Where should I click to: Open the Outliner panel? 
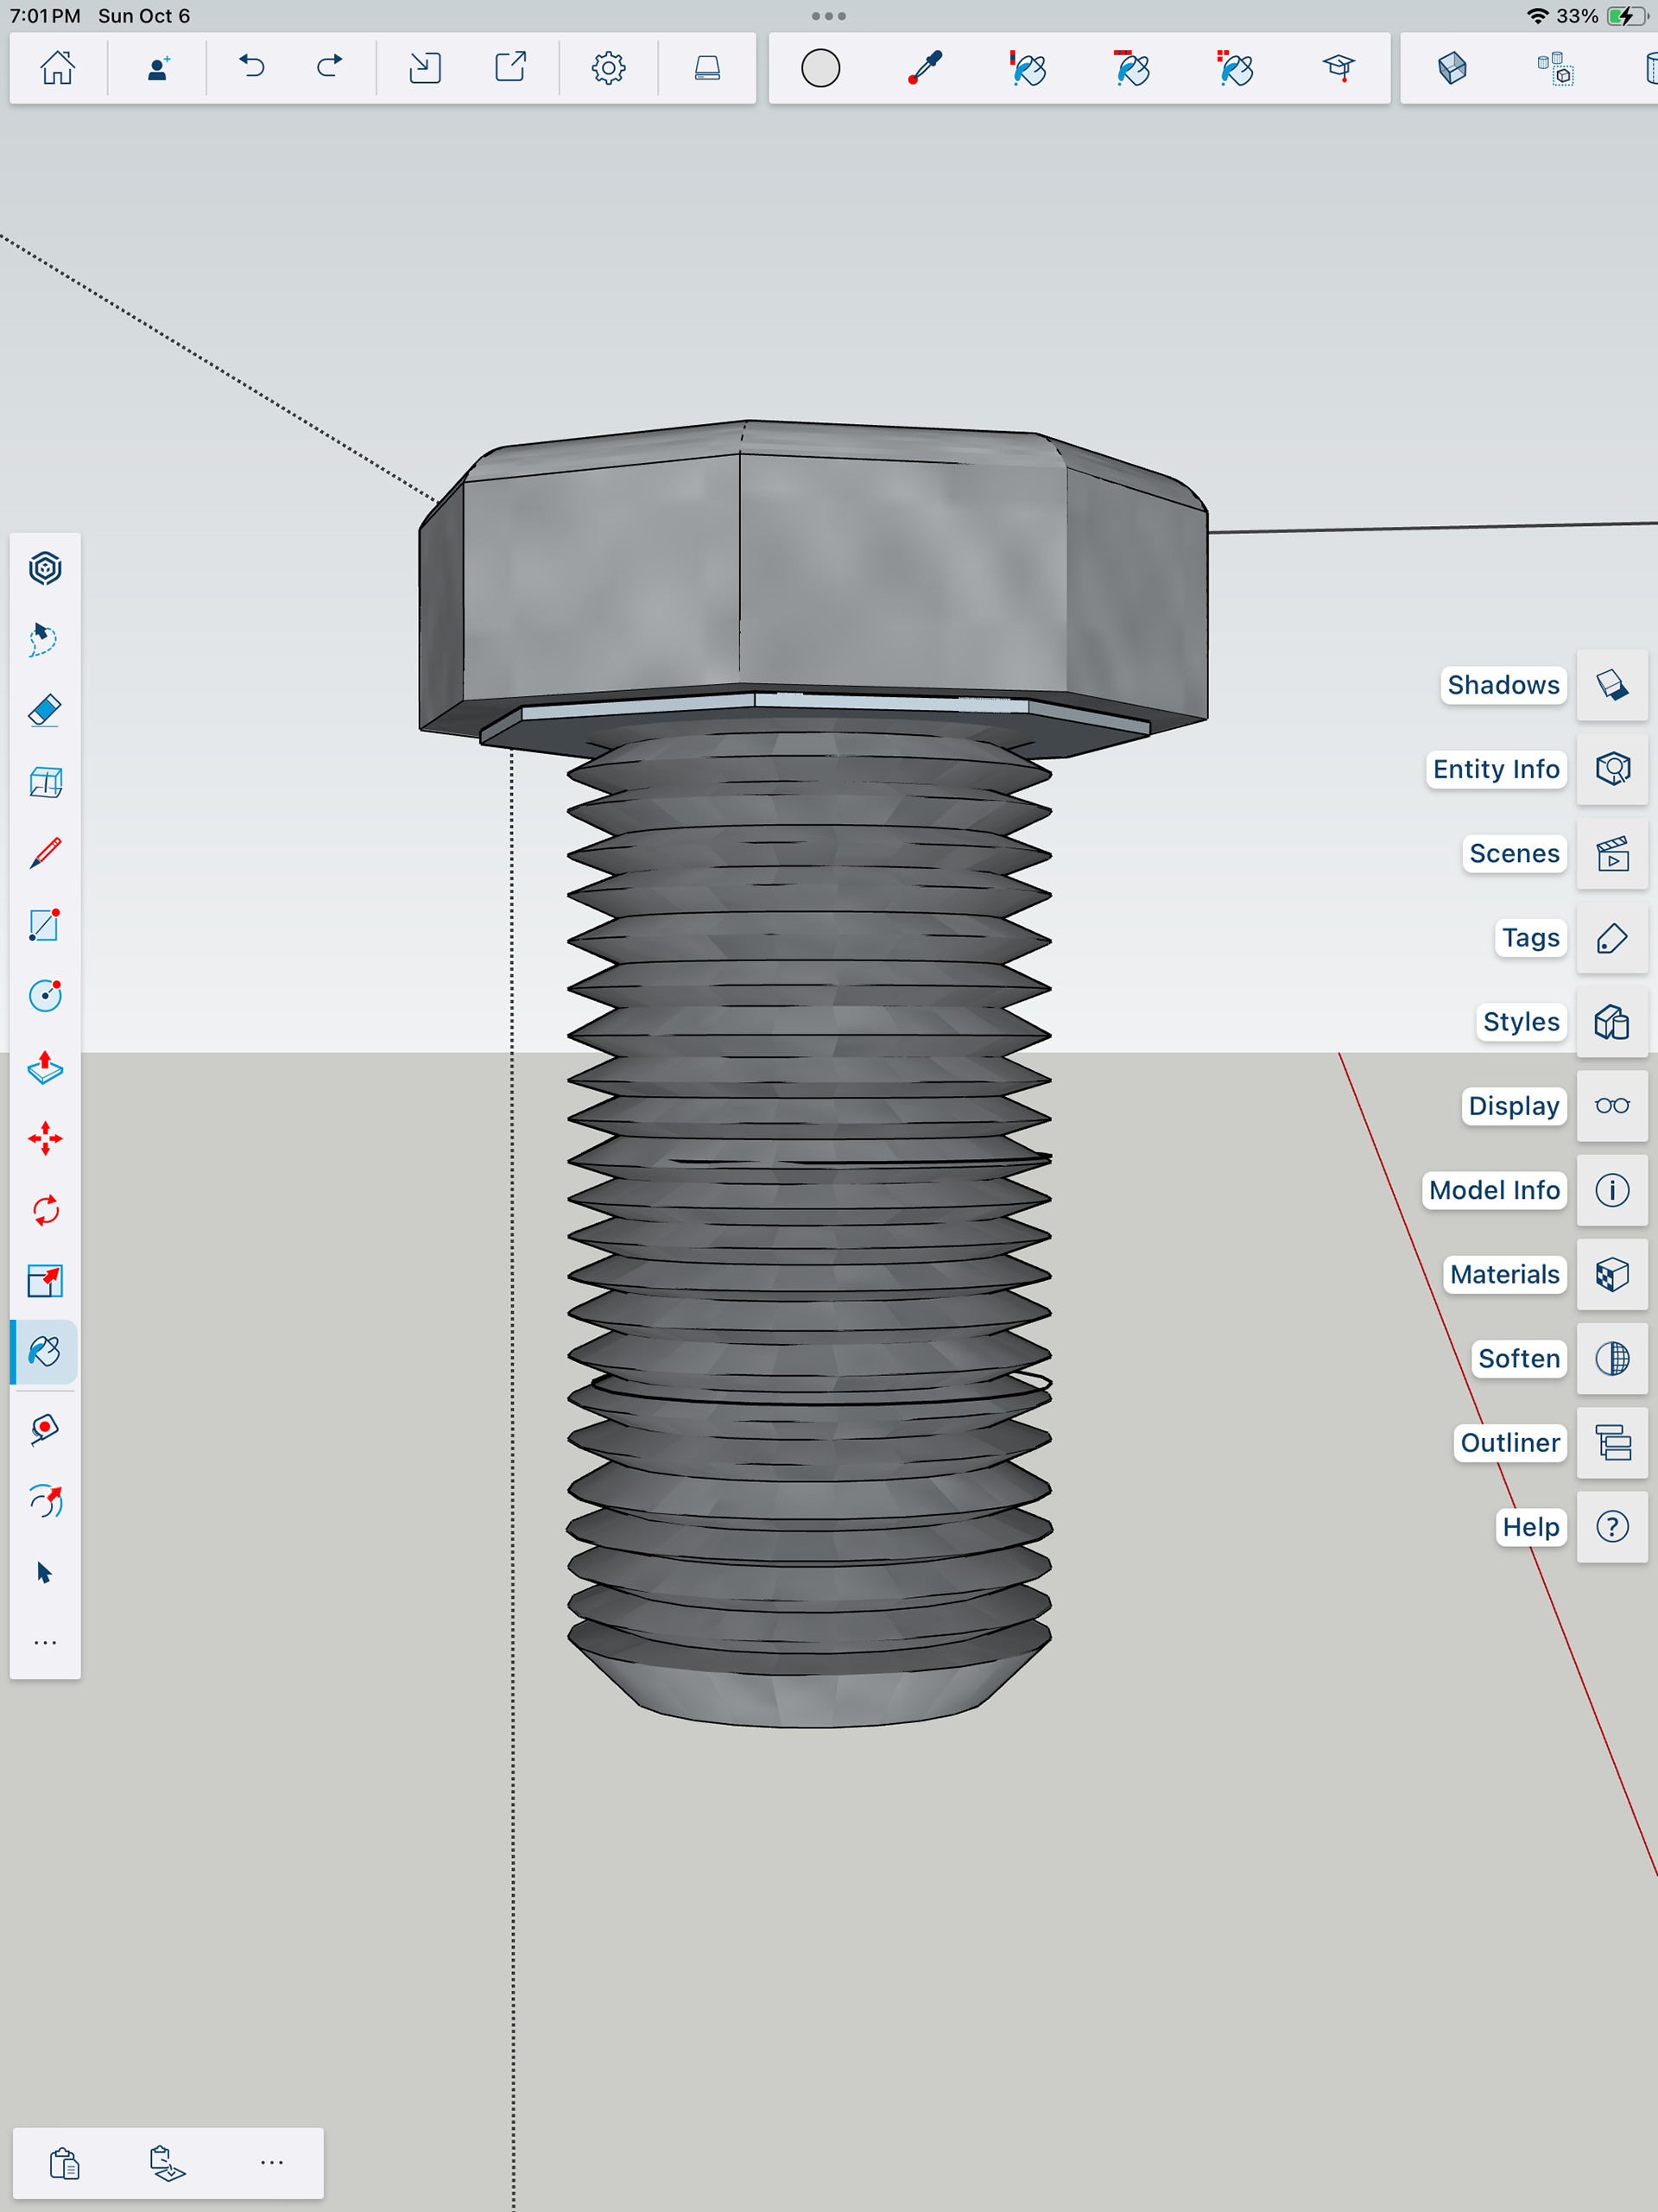pos(1612,1443)
